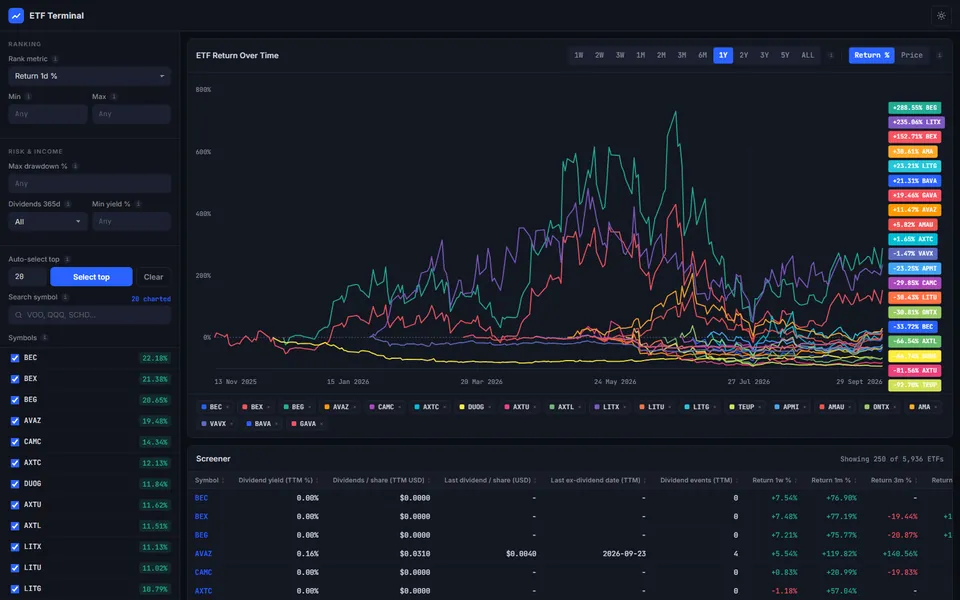
Task: Remove the TEUP chip from chart legend
Action: [x=760, y=407]
